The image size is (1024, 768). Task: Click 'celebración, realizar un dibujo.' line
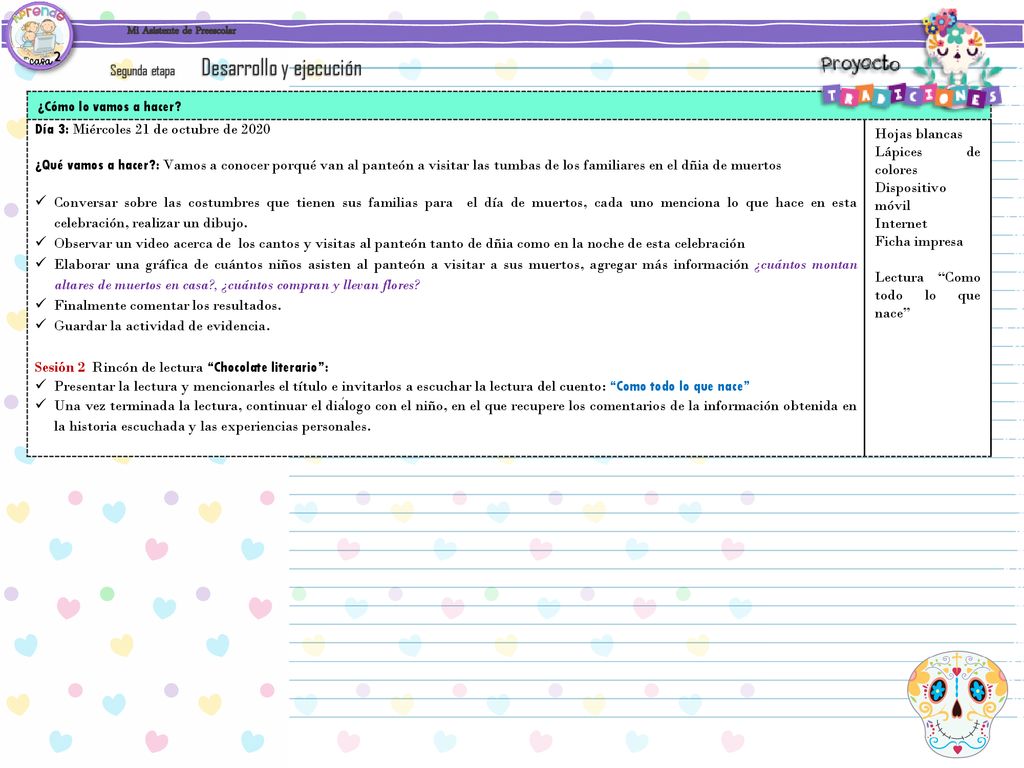click(x=151, y=223)
